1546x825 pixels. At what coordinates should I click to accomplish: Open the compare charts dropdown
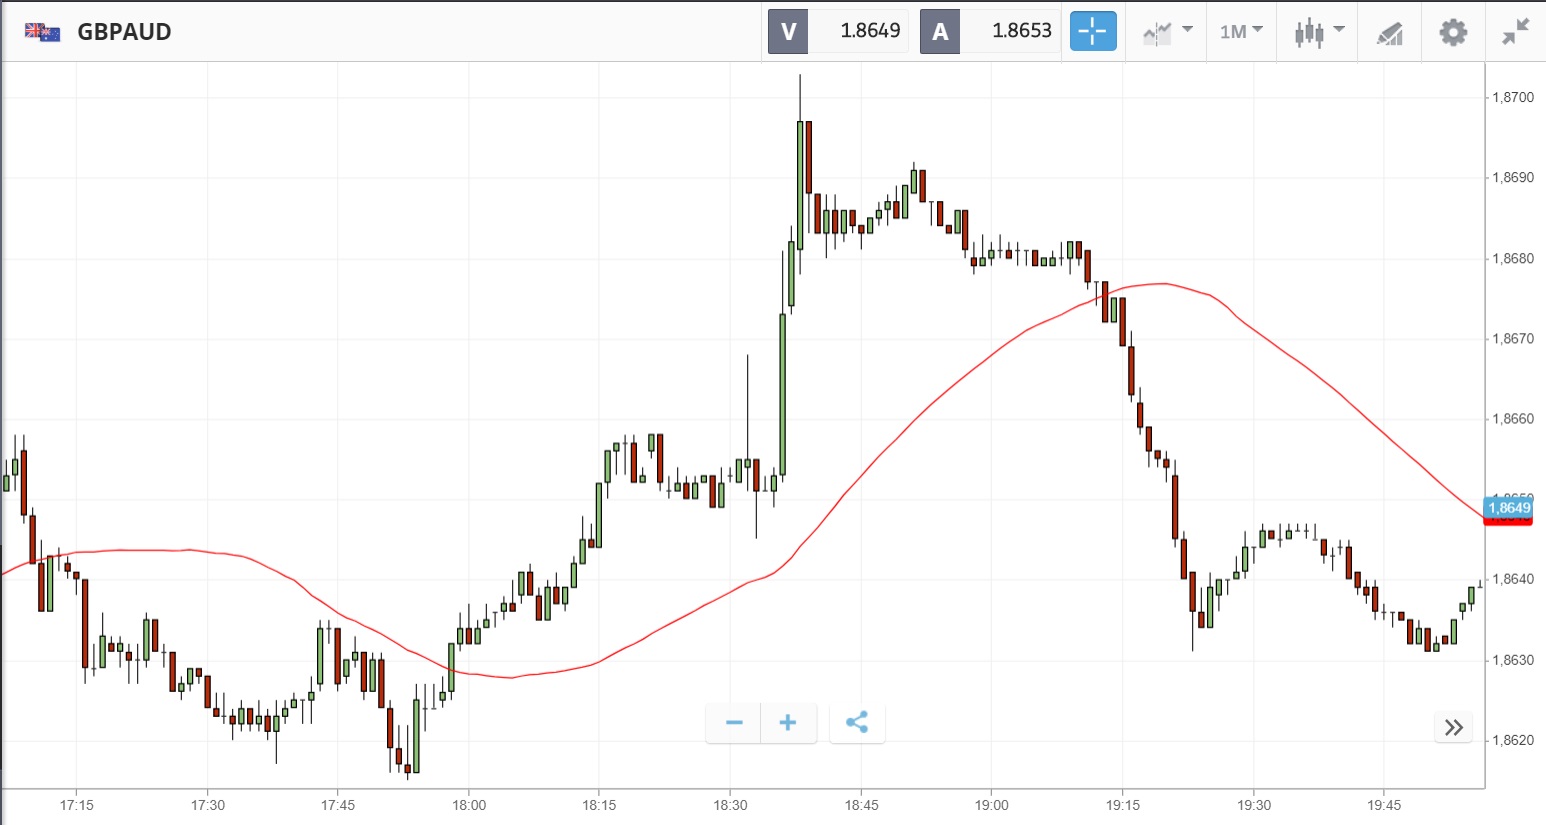1167,32
